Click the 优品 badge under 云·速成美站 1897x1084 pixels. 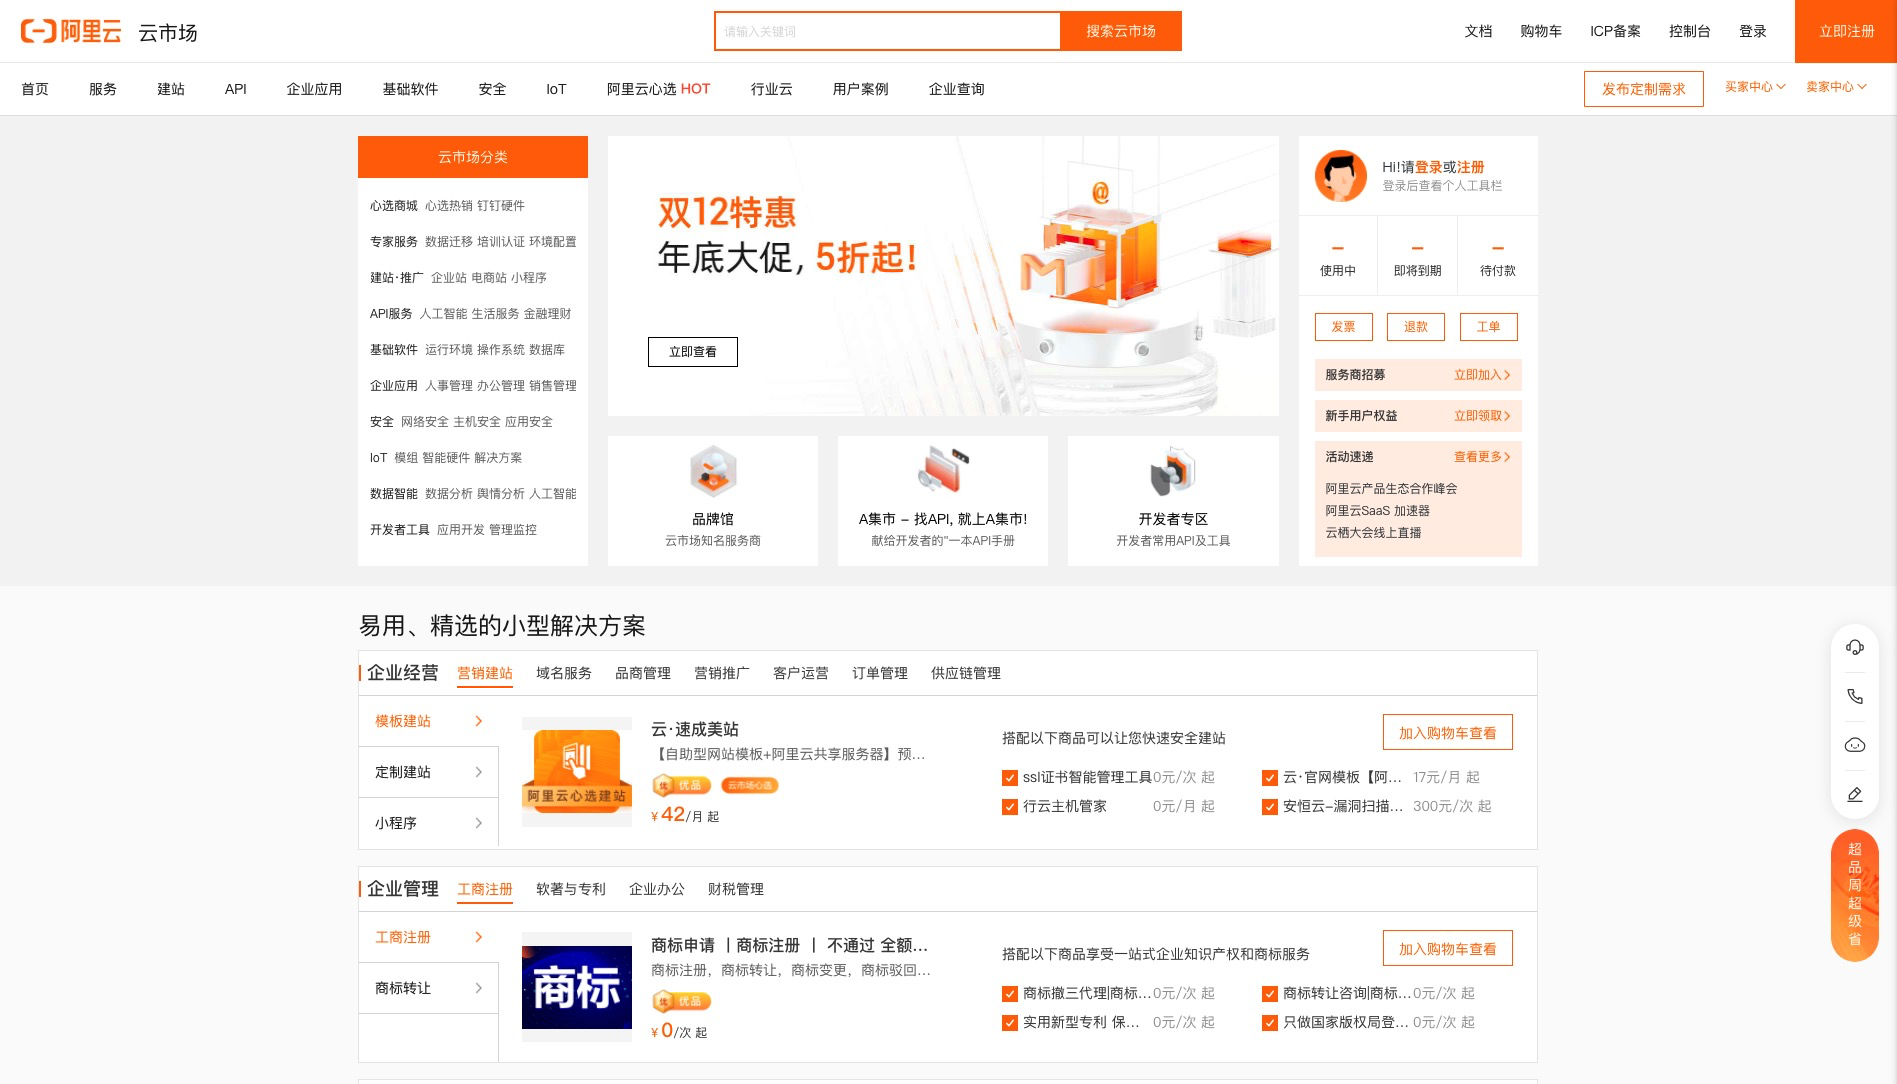pyautogui.click(x=681, y=785)
